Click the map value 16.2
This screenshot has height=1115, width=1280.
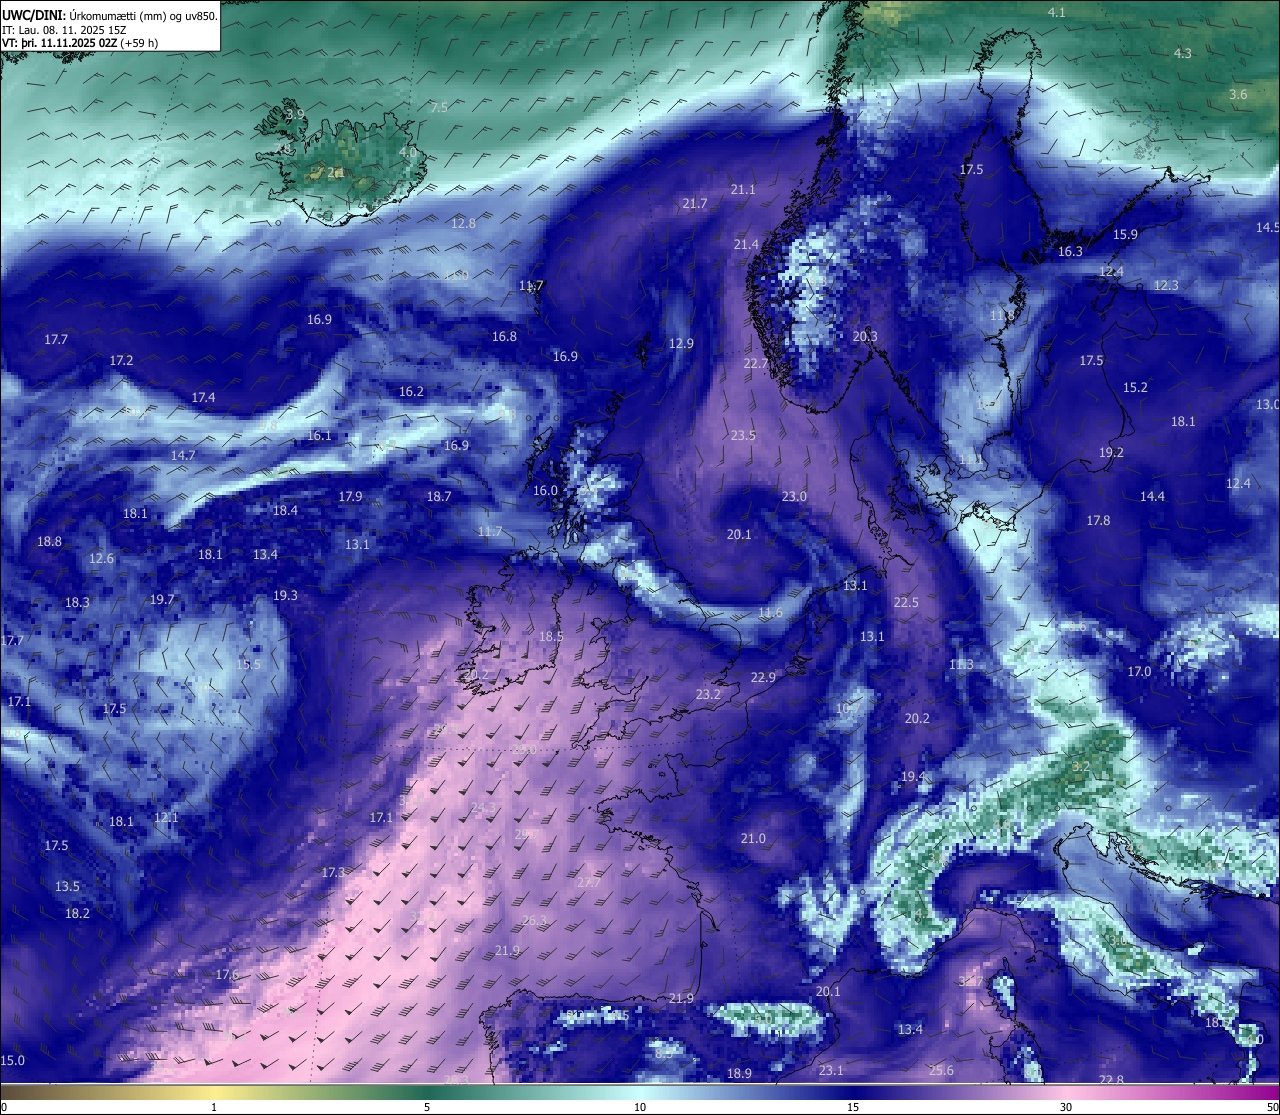click(411, 391)
